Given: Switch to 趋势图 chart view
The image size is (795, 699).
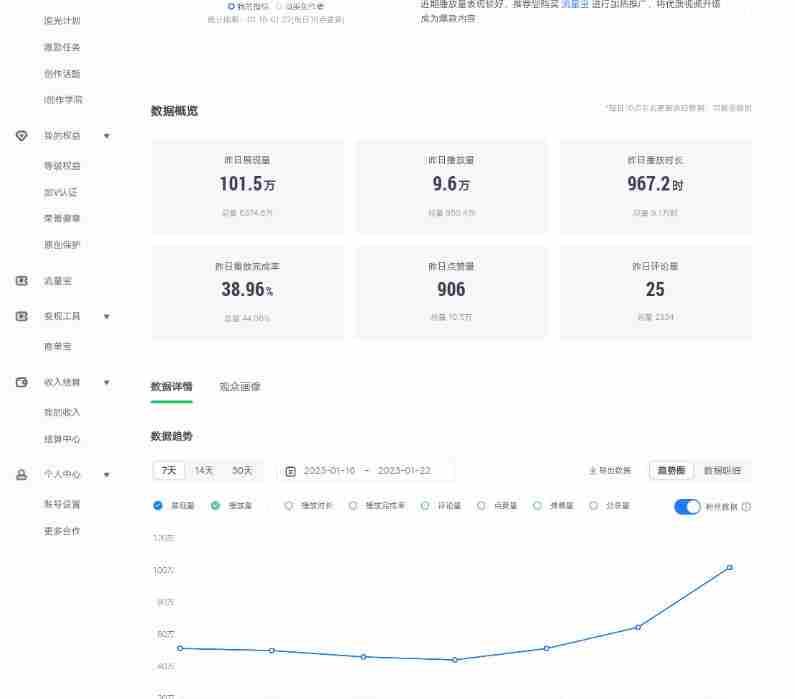Looking at the screenshot, I should [671, 470].
